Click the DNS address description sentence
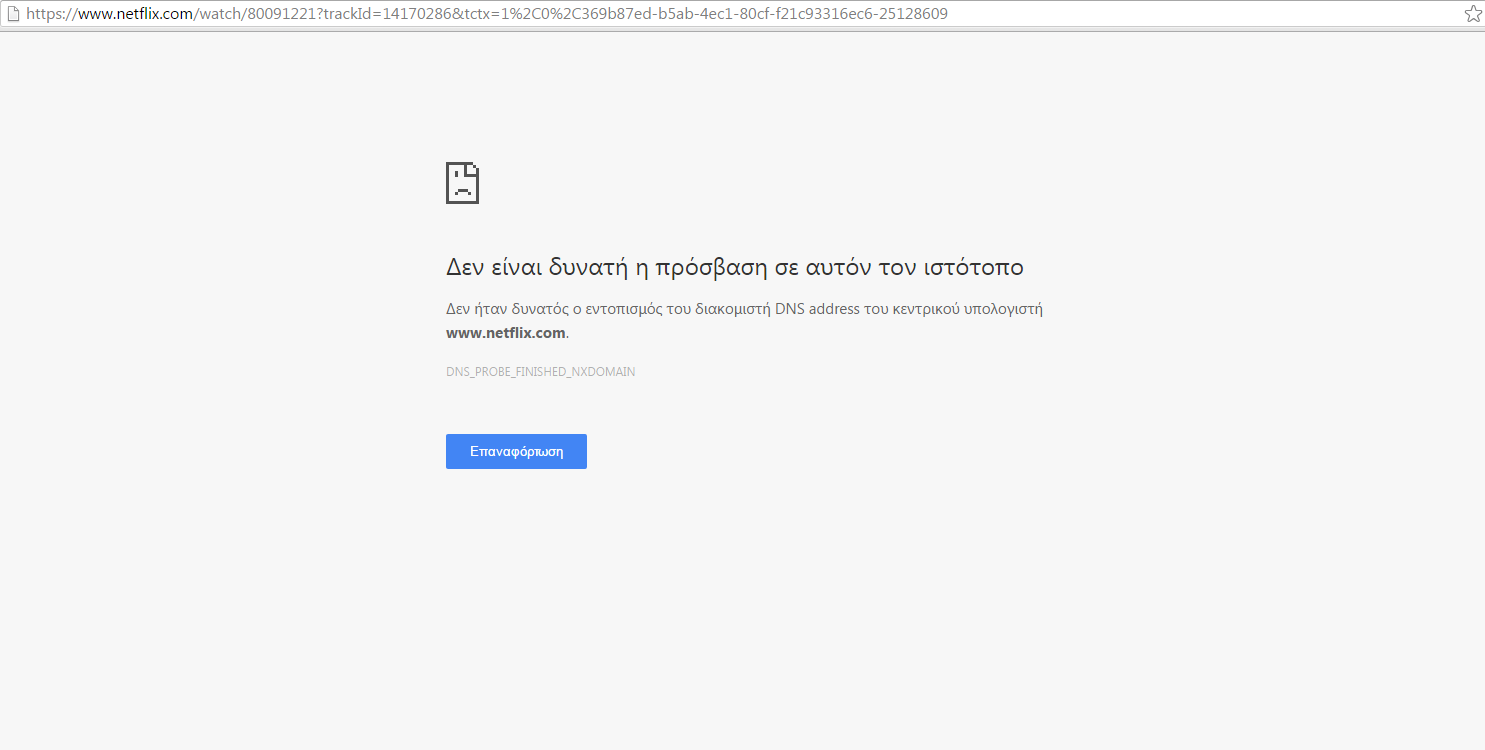This screenshot has height=750, width=1485. click(x=744, y=320)
